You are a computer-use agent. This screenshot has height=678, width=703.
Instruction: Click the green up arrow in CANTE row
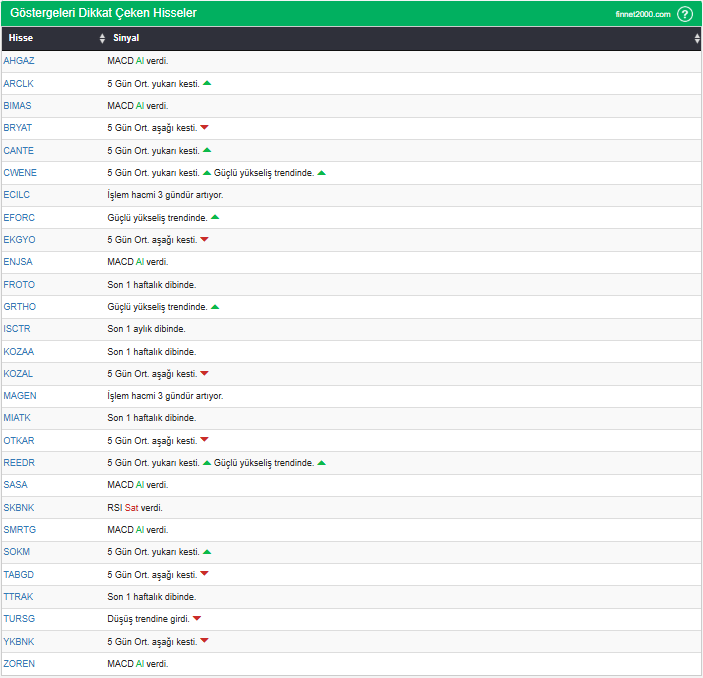pyautogui.click(x=207, y=150)
